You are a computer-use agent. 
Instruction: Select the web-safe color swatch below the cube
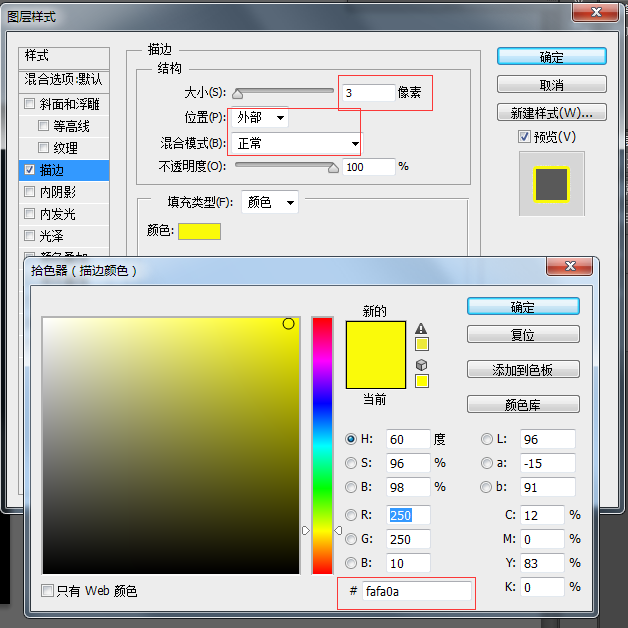click(422, 381)
